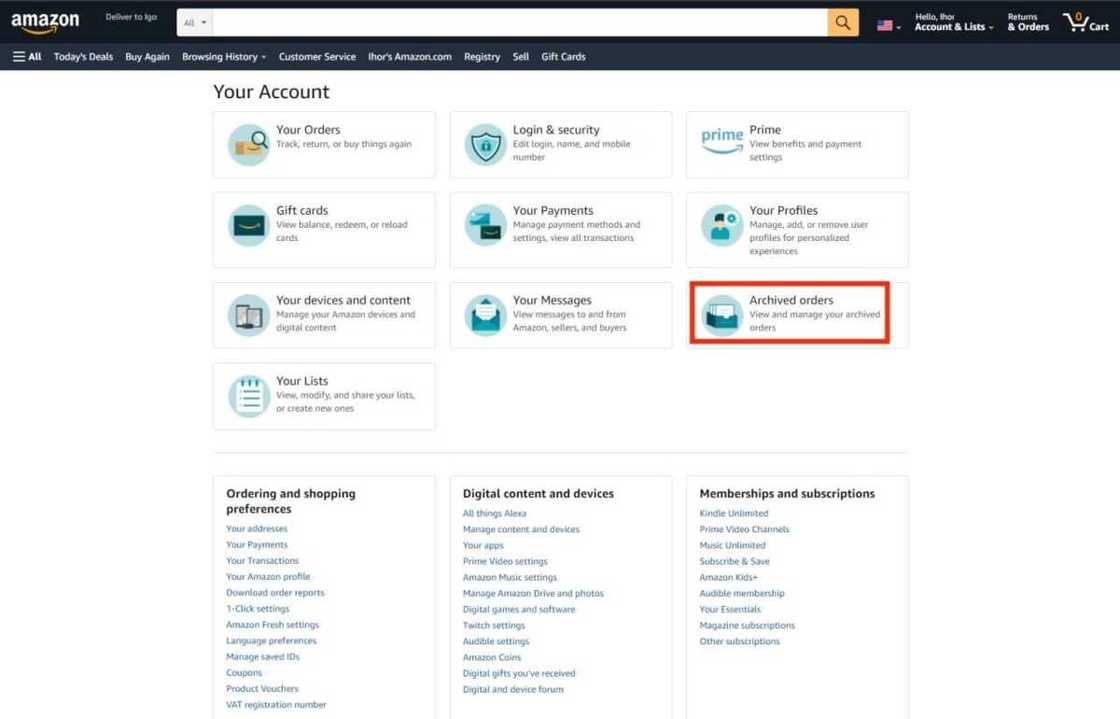Open the Your Amazon profile link

tap(268, 577)
